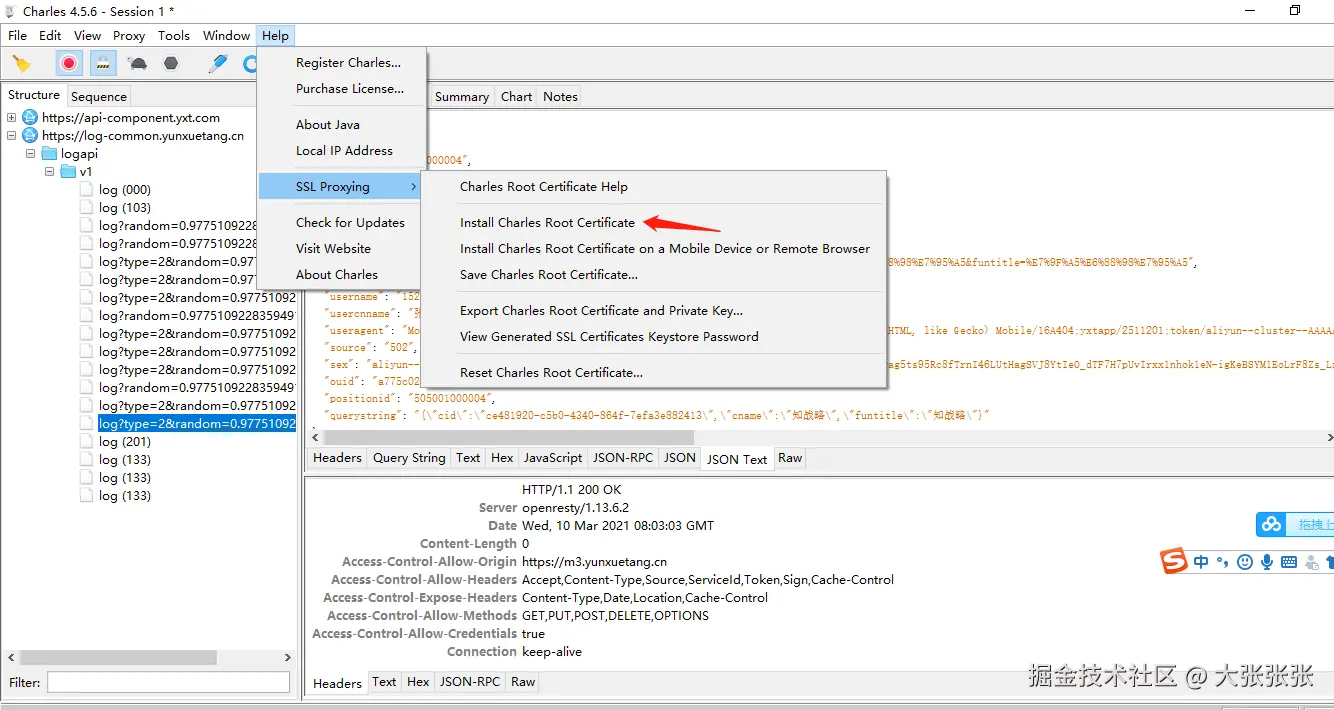Click the IME user account icon

coord(1311,563)
